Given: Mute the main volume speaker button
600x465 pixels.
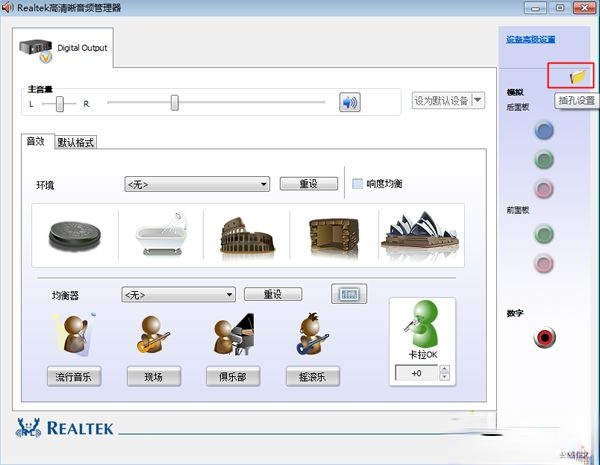Looking at the screenshot, I should [350, 102].
